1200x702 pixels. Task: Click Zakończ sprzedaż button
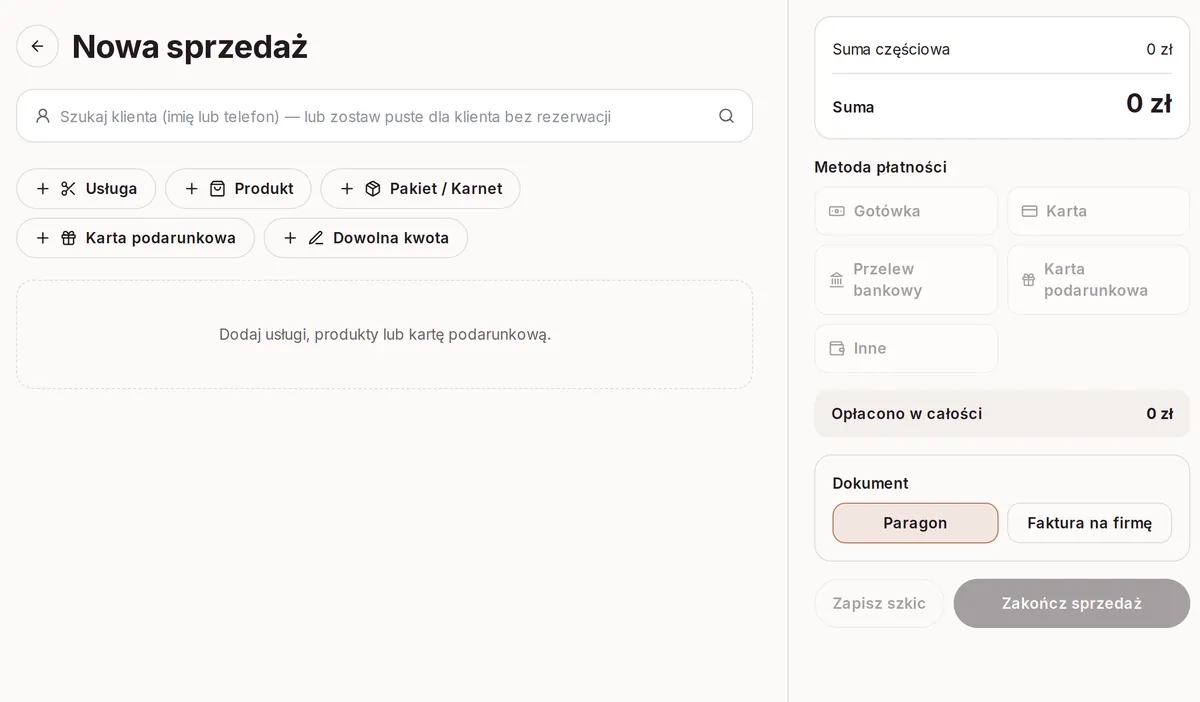pos(1071,603)
